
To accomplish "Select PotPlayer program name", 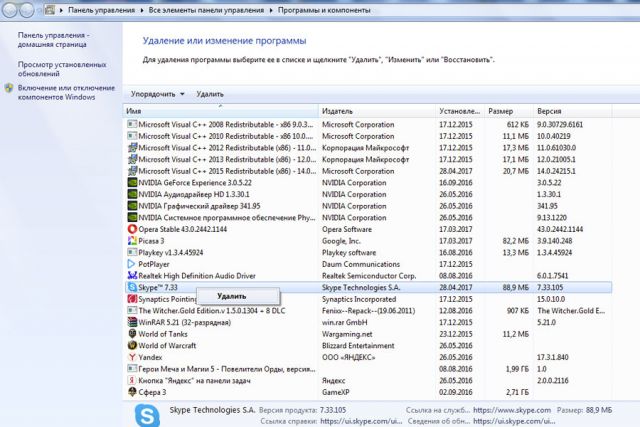I will click(154, 264).
